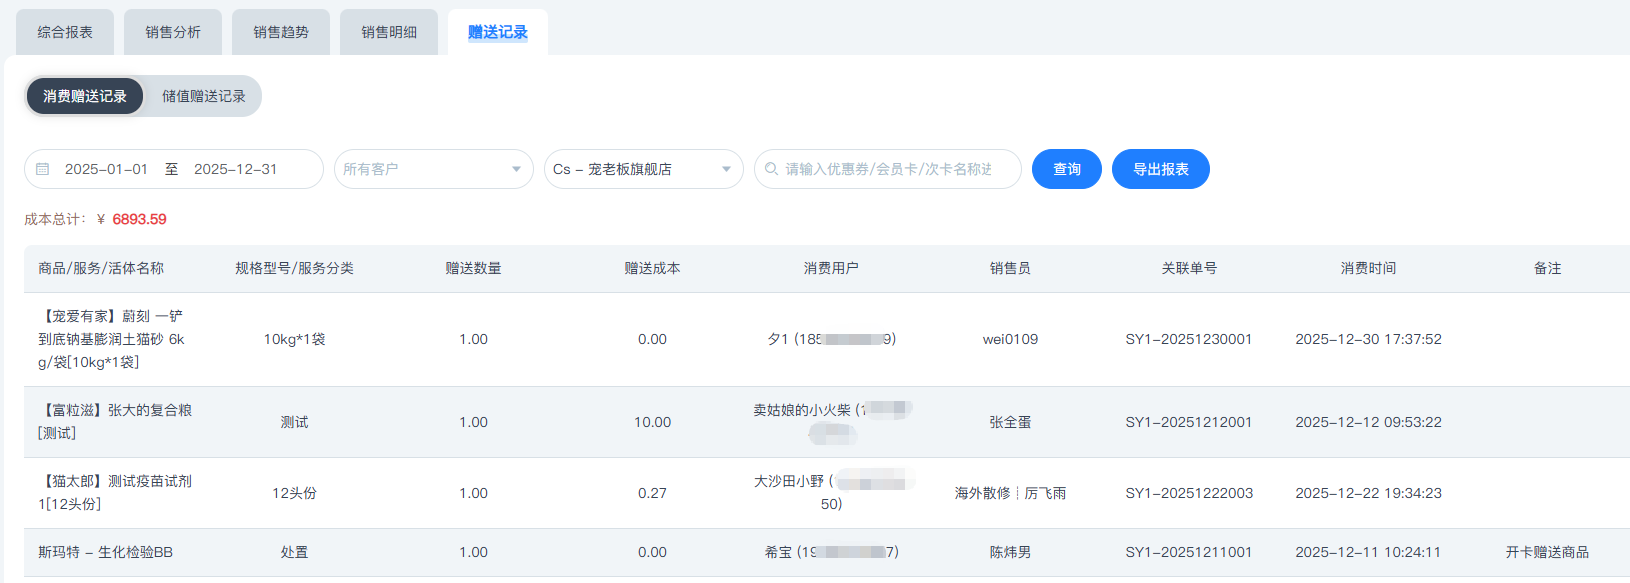
Task: Click the calendar icon in date range
Action: tap(42, 169)
